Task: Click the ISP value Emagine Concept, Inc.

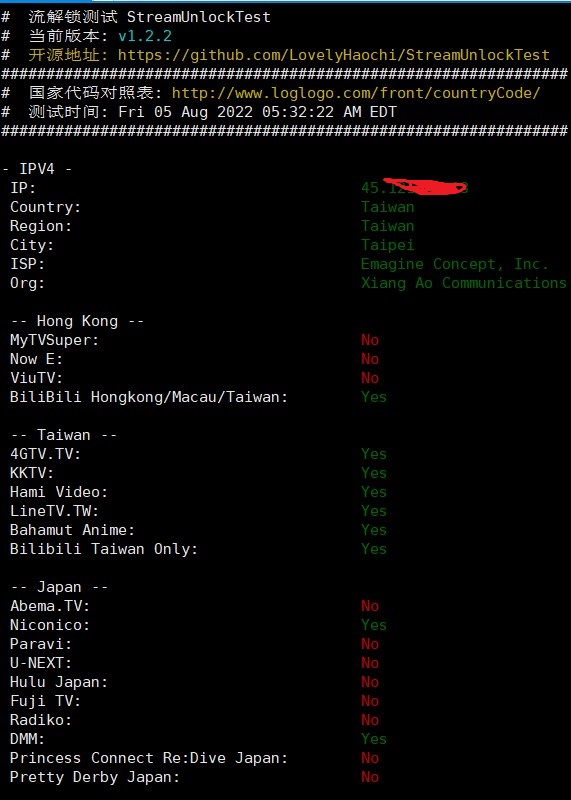Action: tap(455, 264)
